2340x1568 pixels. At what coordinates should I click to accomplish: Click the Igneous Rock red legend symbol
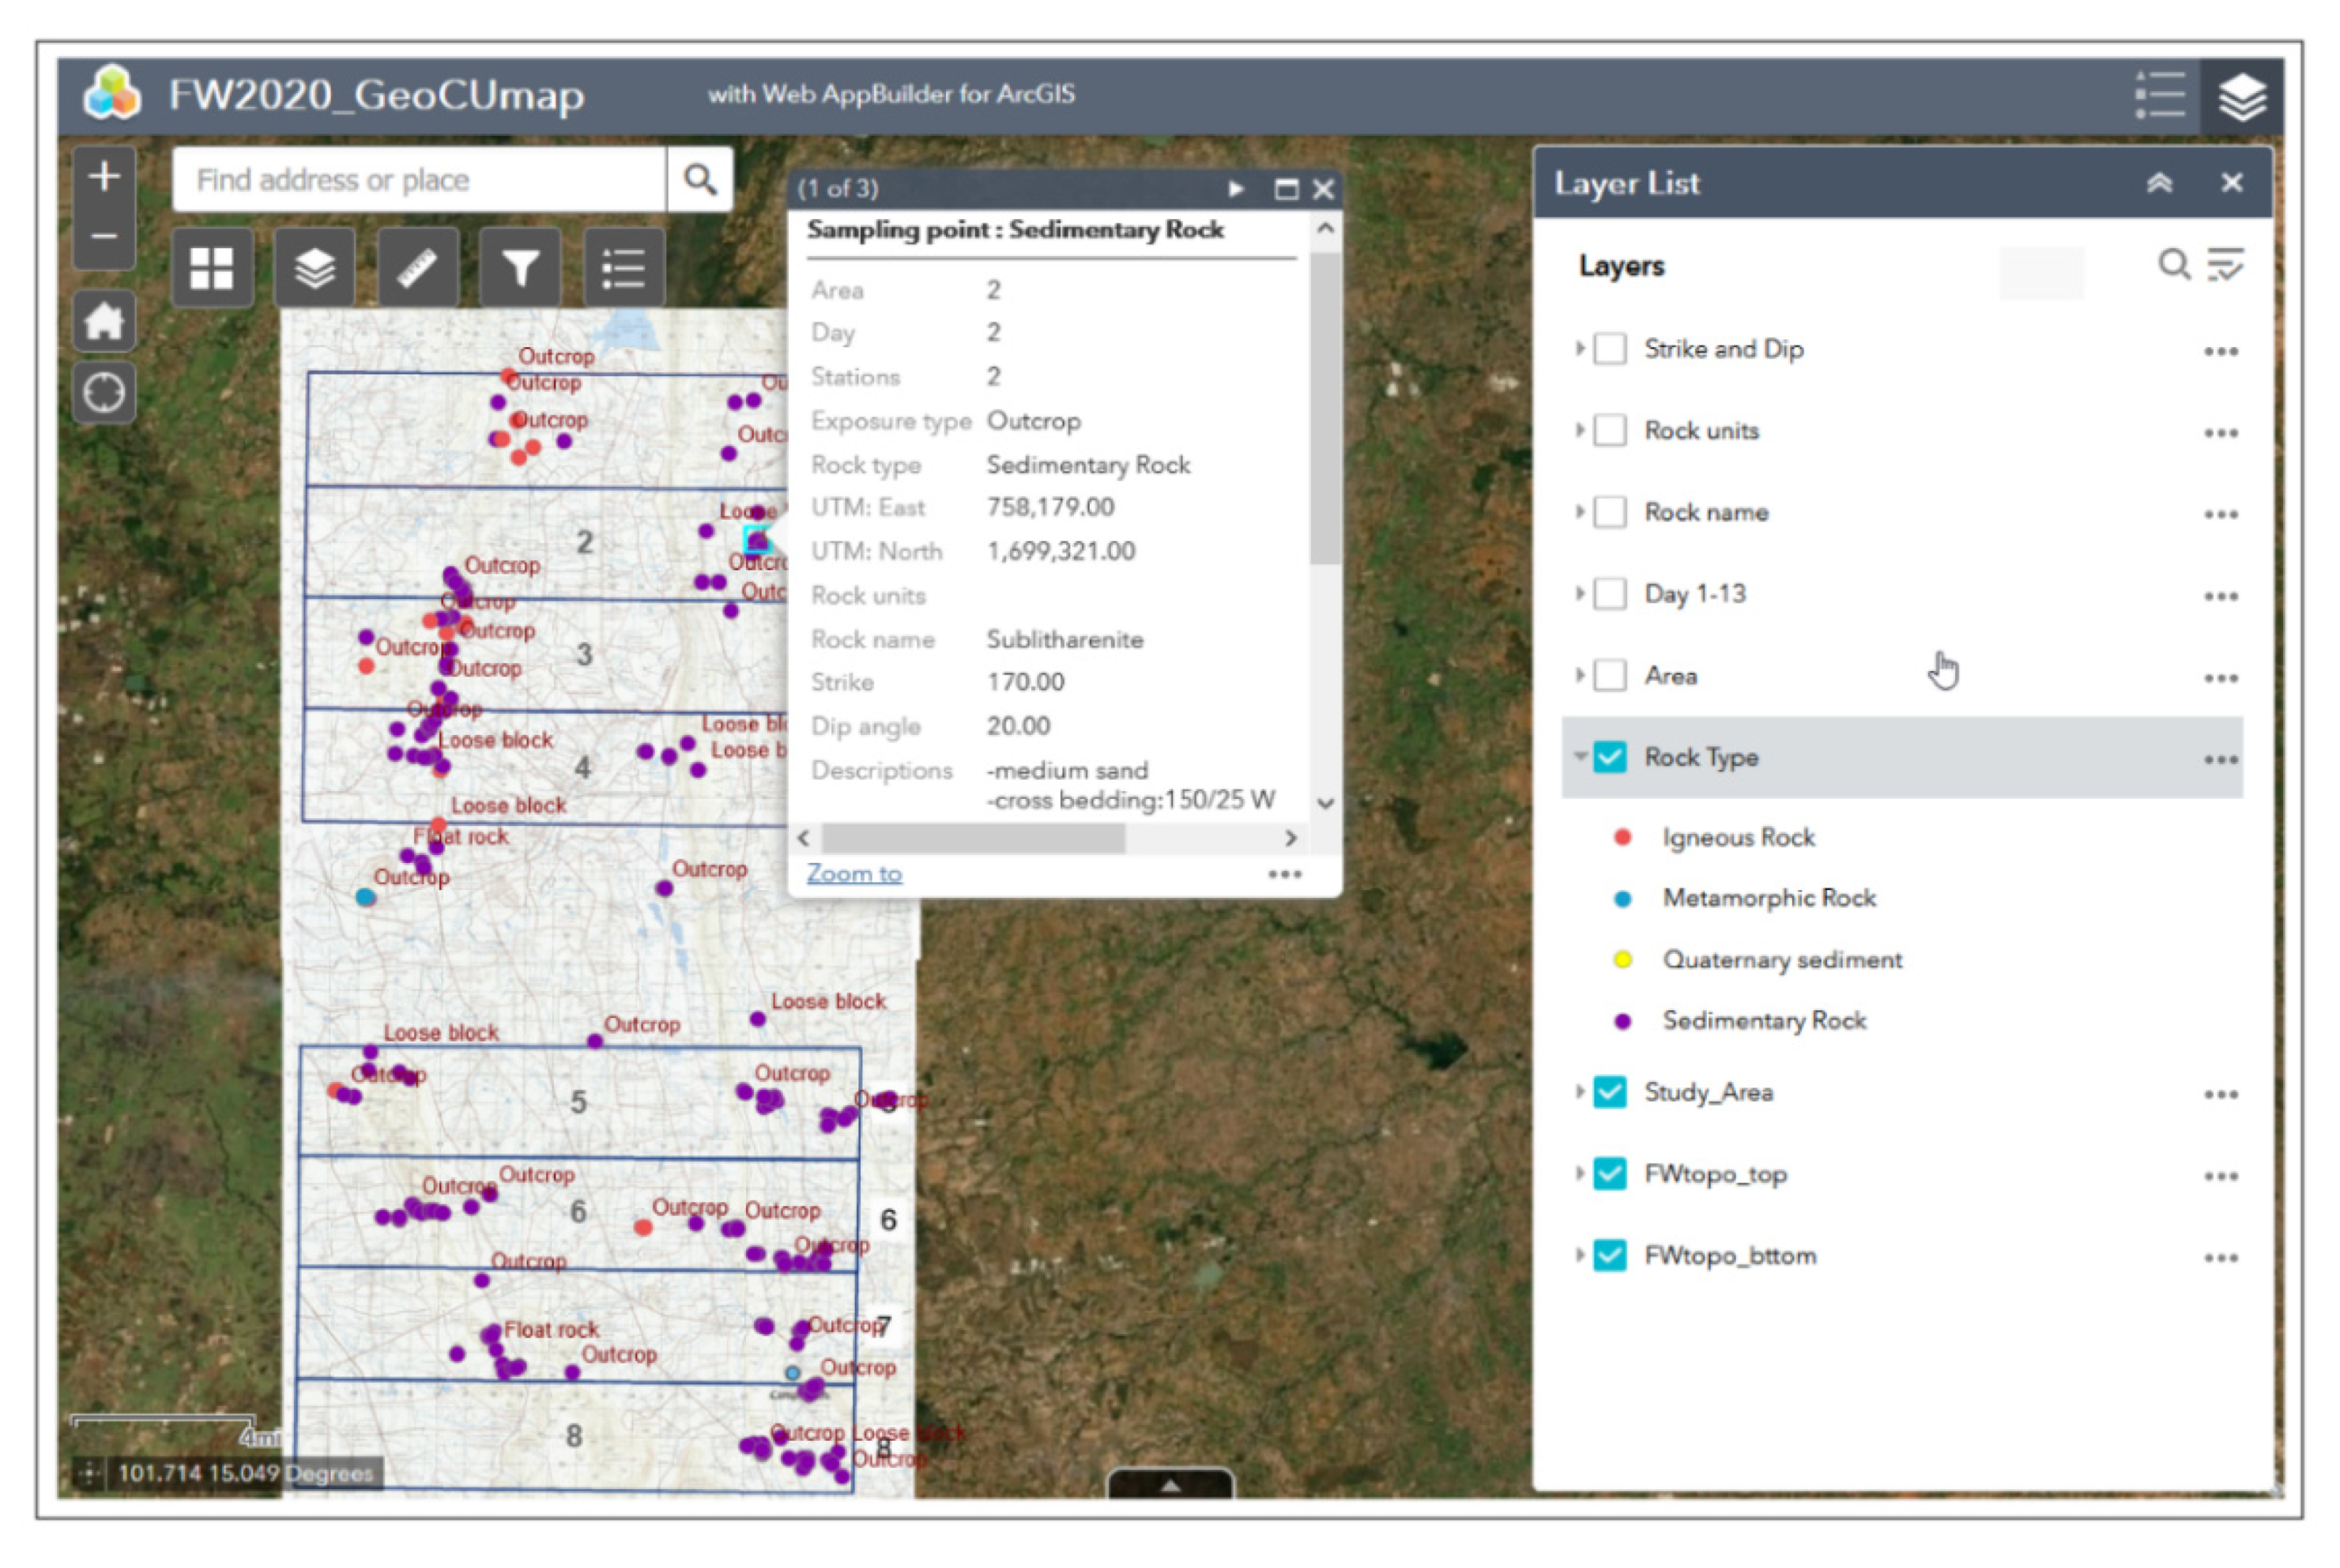pyautogui.click(x=1622, y=837)
